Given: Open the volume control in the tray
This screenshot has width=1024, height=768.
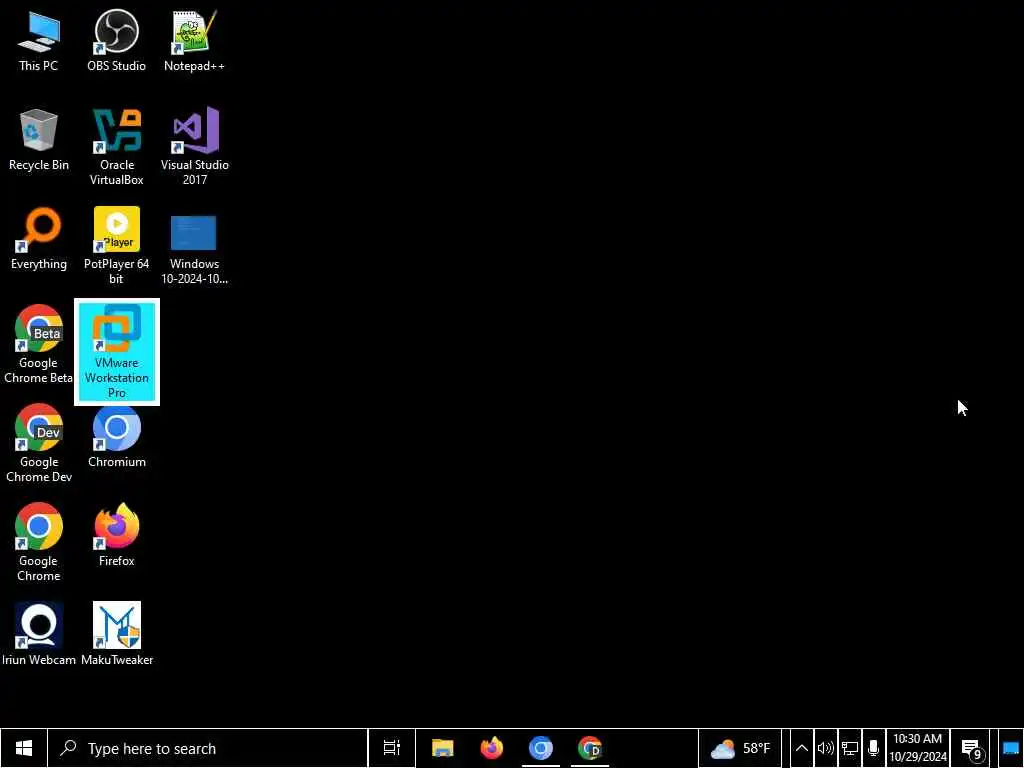Looking at the screenshot, I should (825, 748).
